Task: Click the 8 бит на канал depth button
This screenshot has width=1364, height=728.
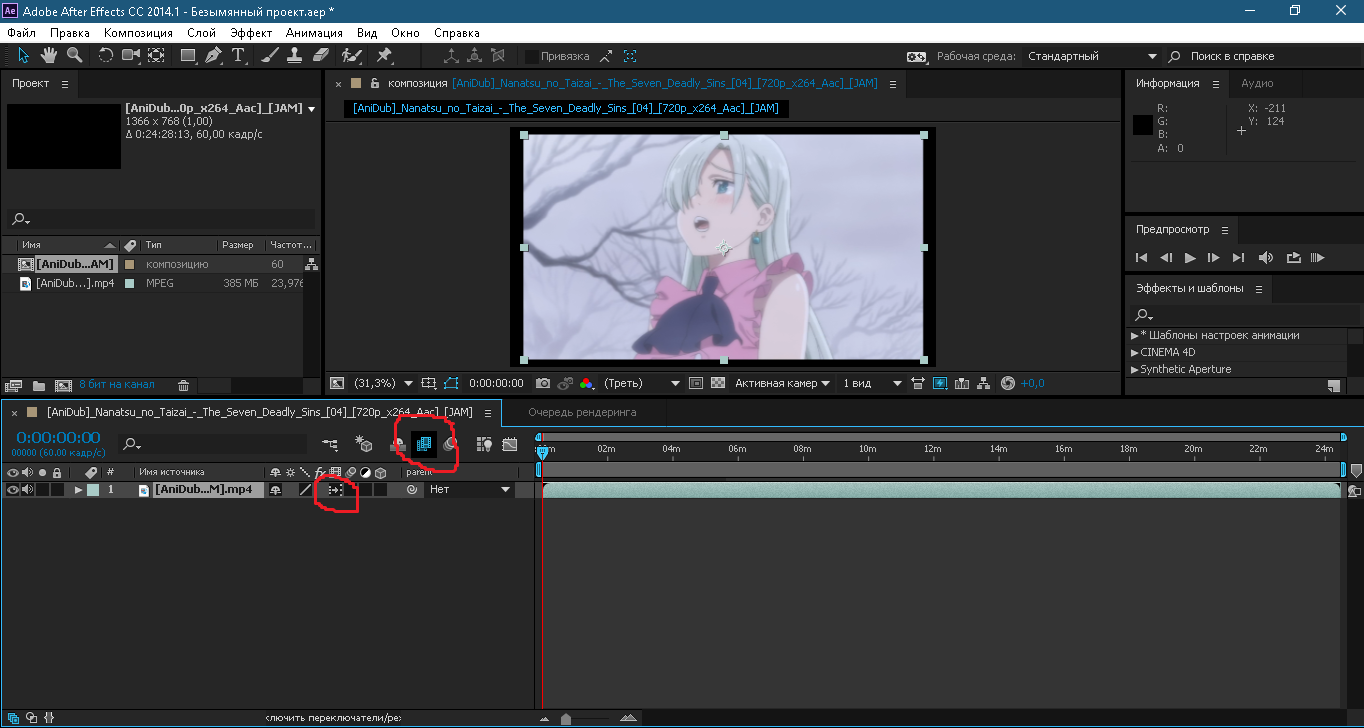Action: click(117, 385)
